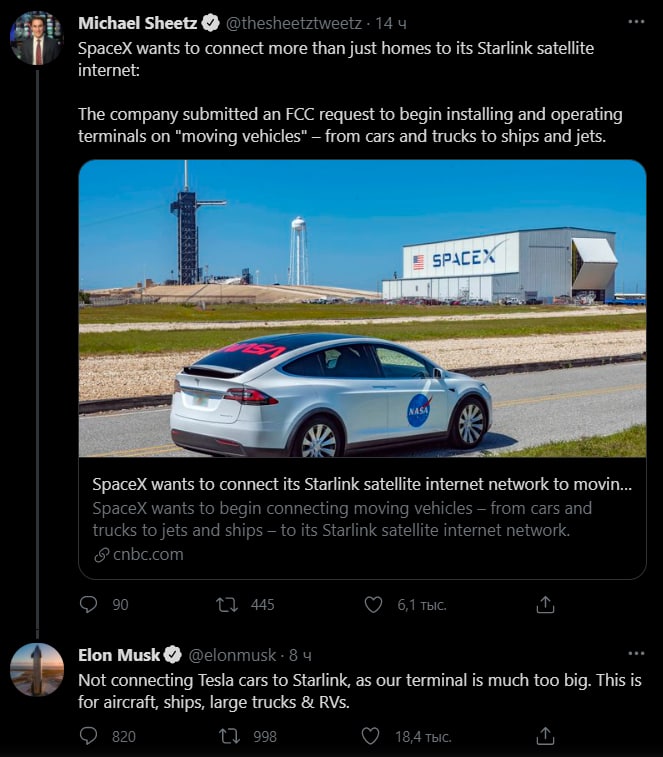Retweet Elon Musk's reply
This screenshot has height=757, width=663.
click(228, 736)
